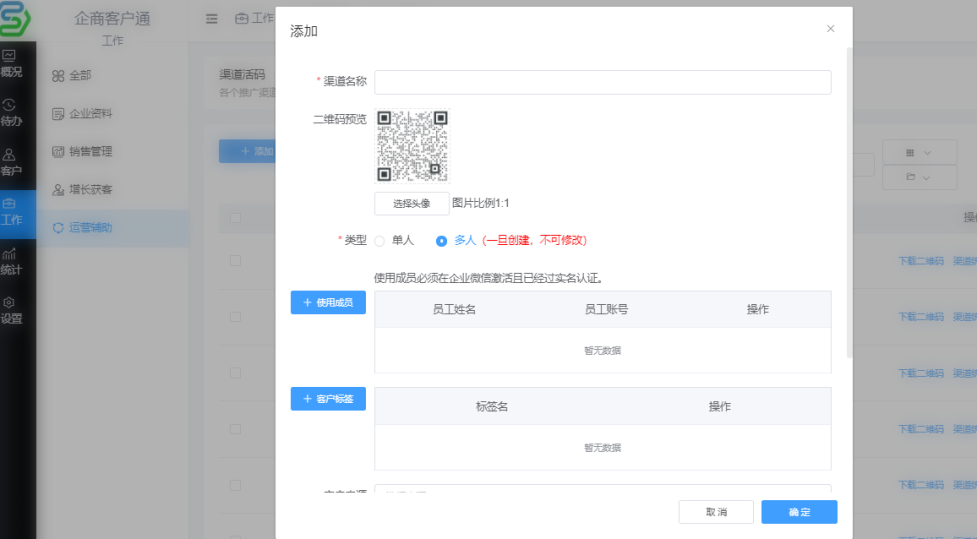This screenshot has height=539, width=977.
Task: Open the grid view dropdown
Action: coord(920,152)
